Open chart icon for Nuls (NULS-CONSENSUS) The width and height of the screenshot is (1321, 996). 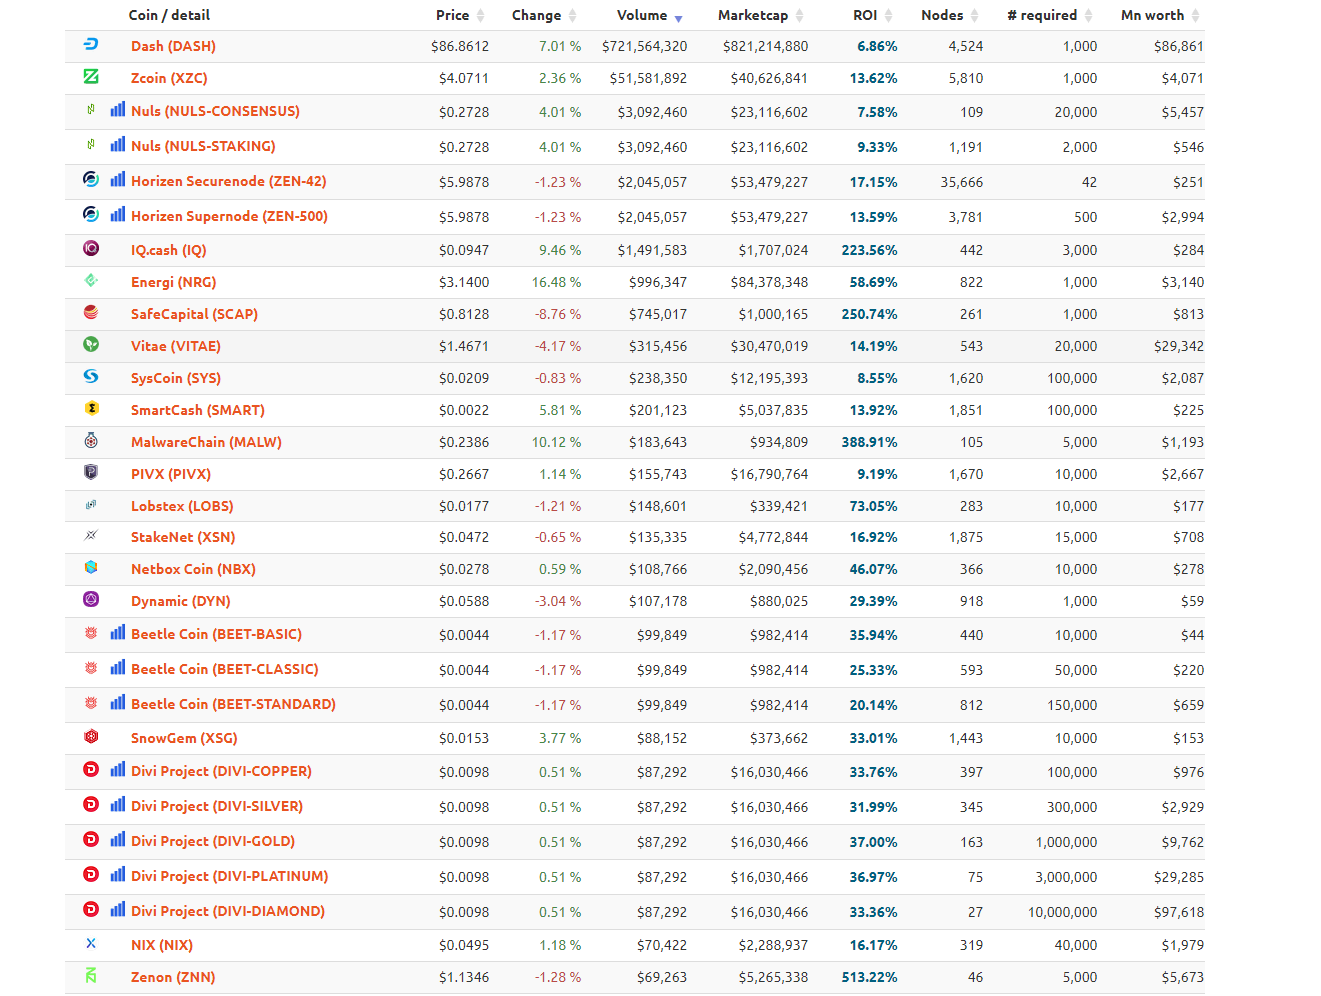tap(118, 109)
